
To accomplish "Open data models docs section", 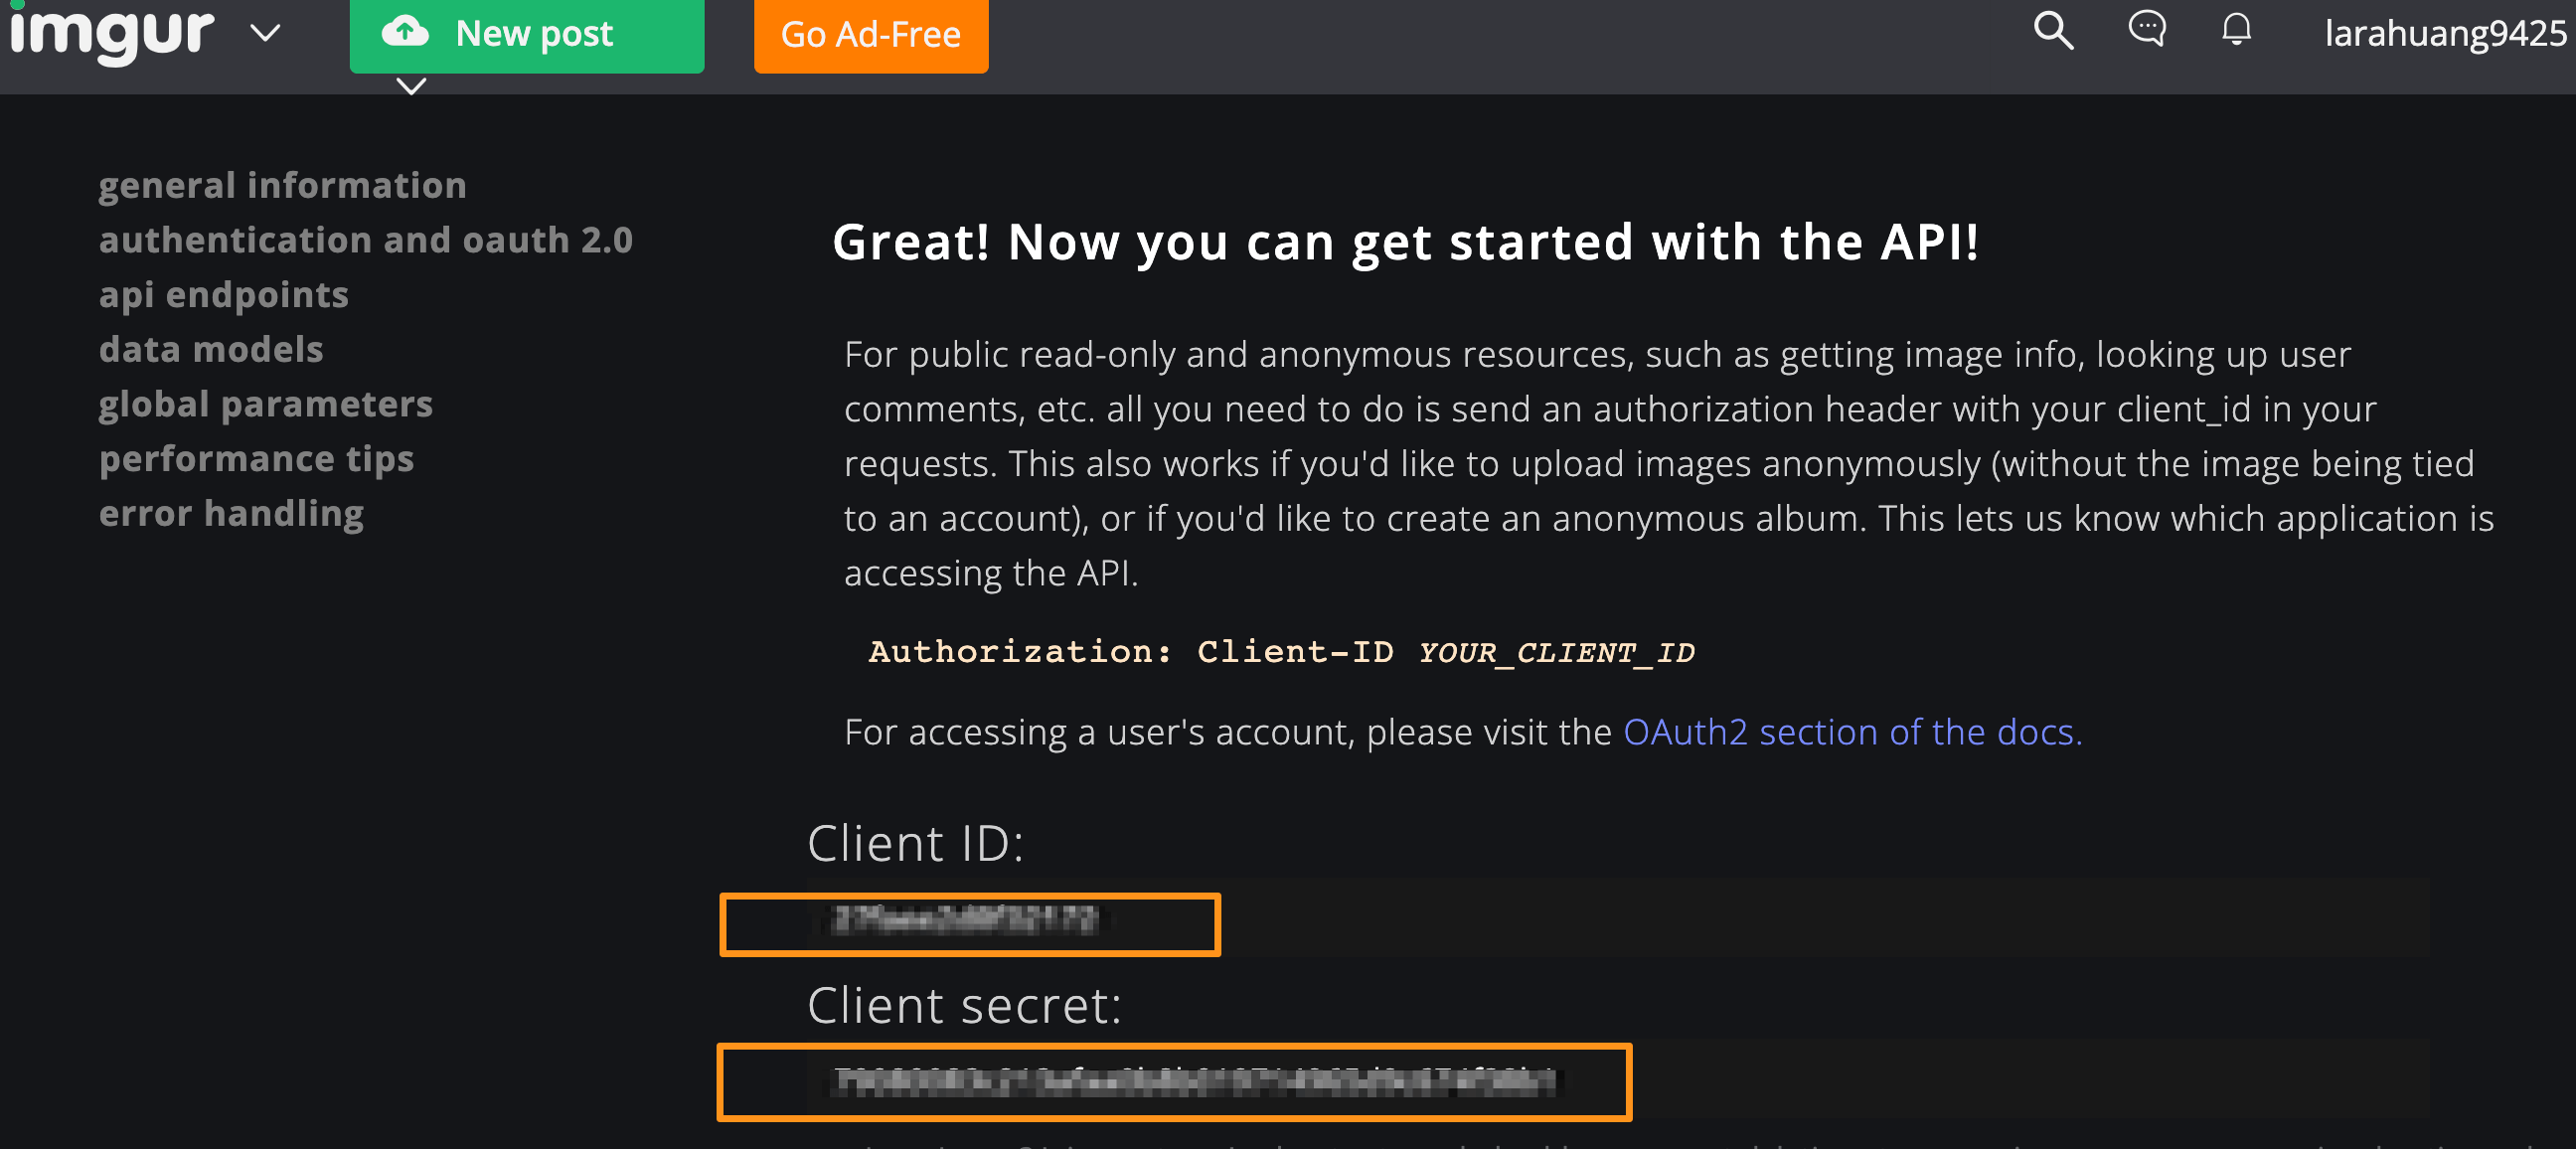I will 211,350.
